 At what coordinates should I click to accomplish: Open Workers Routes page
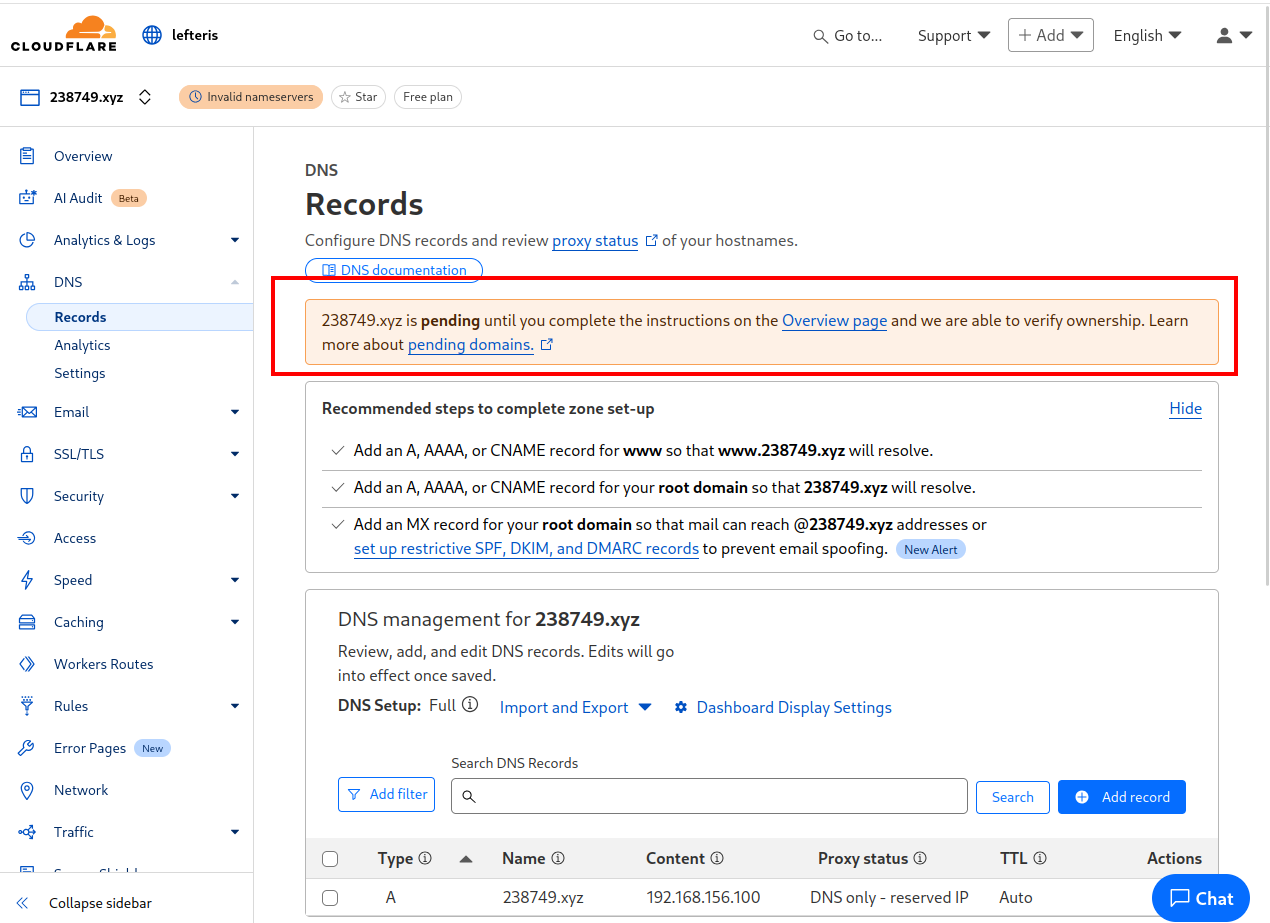104,664
